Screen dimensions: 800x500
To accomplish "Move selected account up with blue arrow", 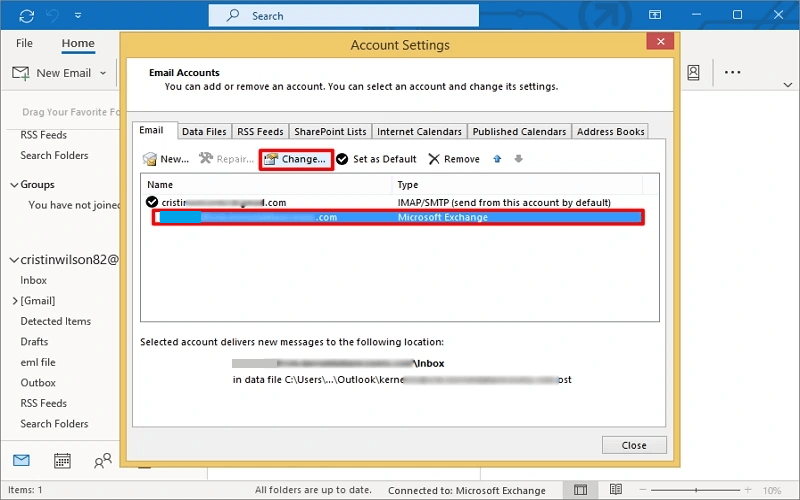I will click(x=497, y=159).
